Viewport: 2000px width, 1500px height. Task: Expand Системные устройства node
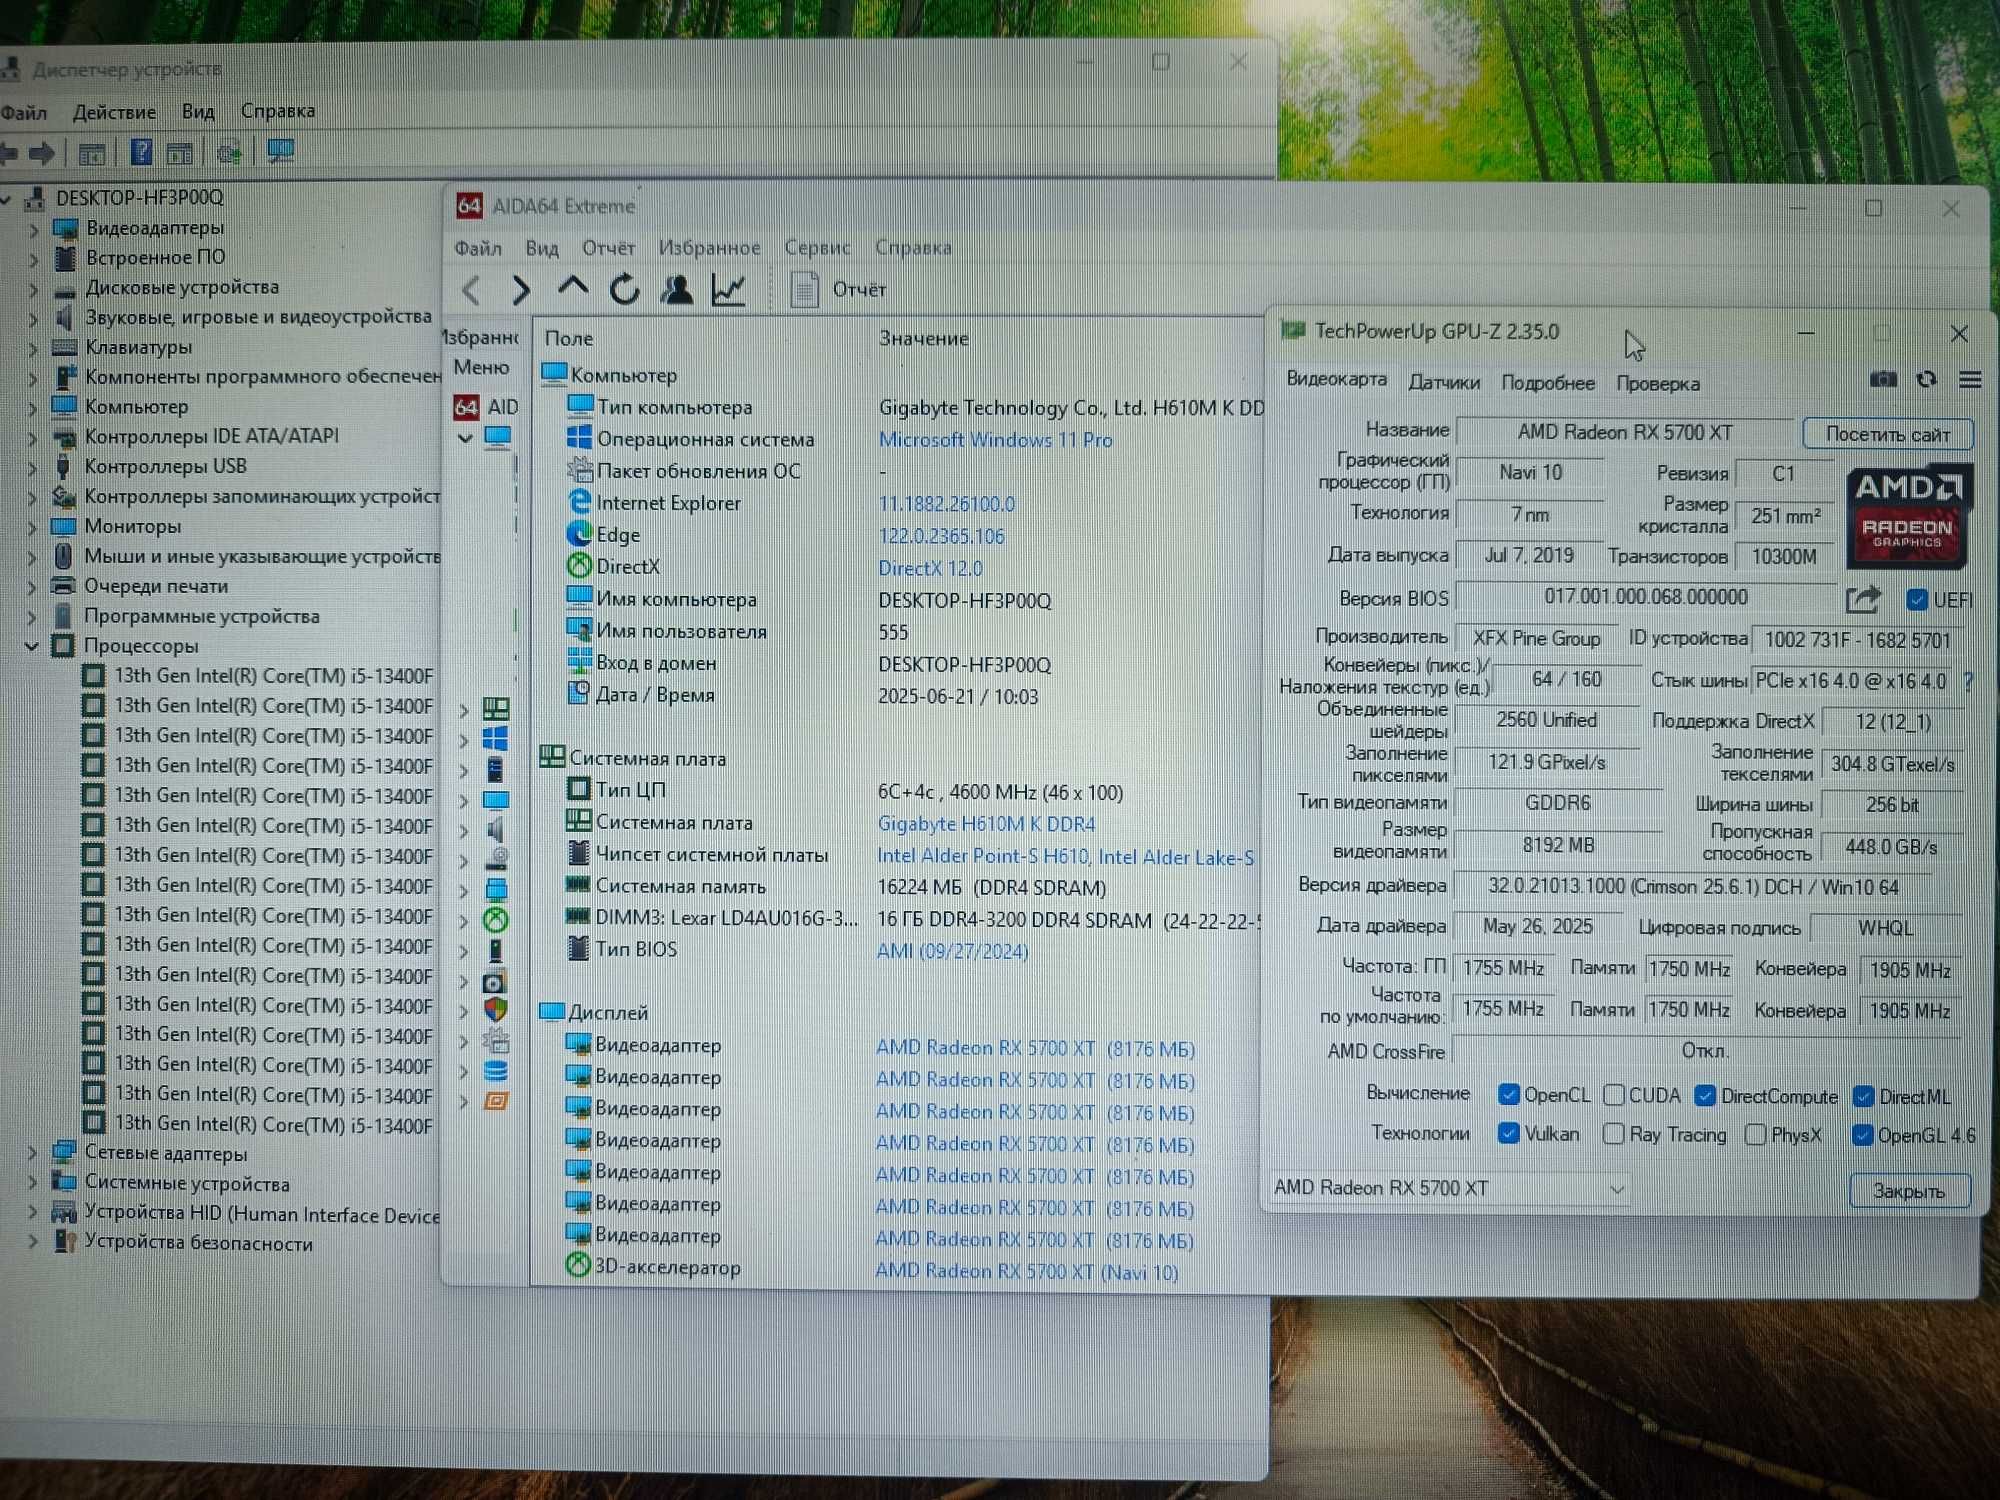coord(32,1183)
